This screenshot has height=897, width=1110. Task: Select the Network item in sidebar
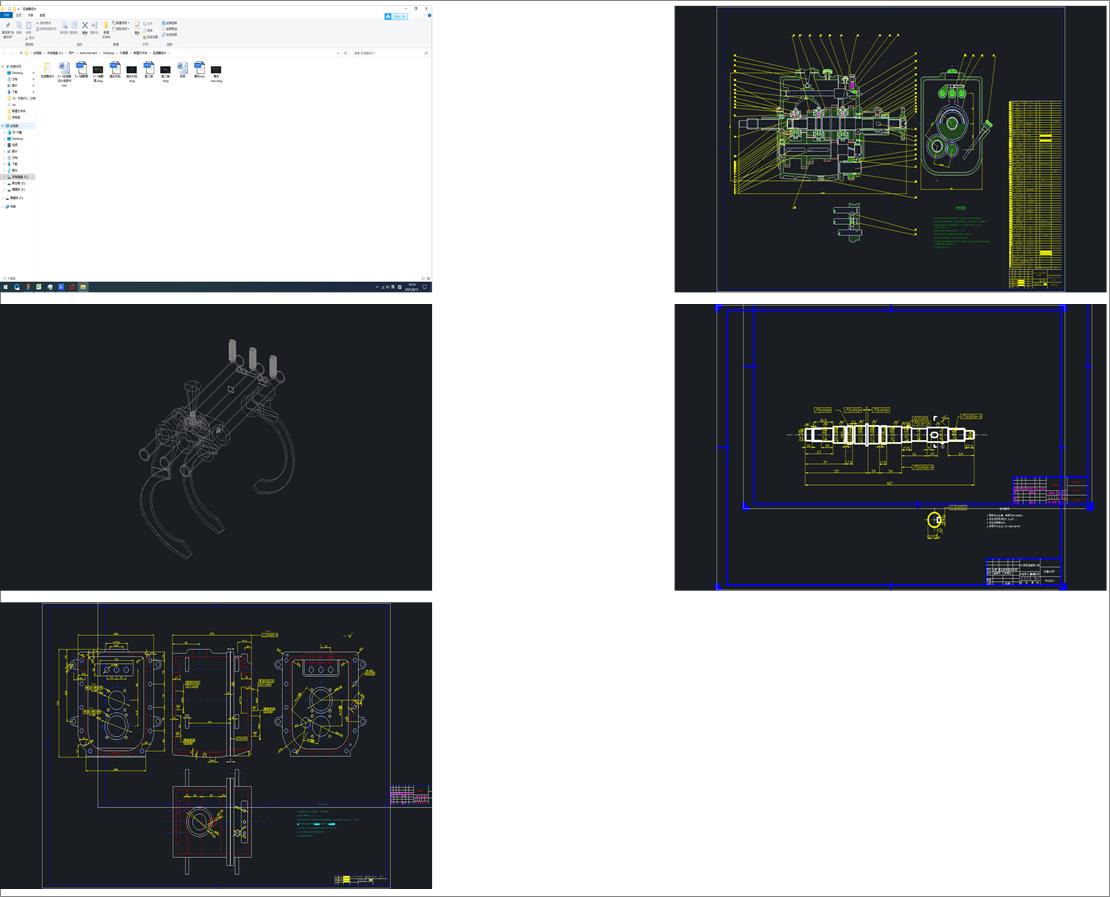click(12, 207)
